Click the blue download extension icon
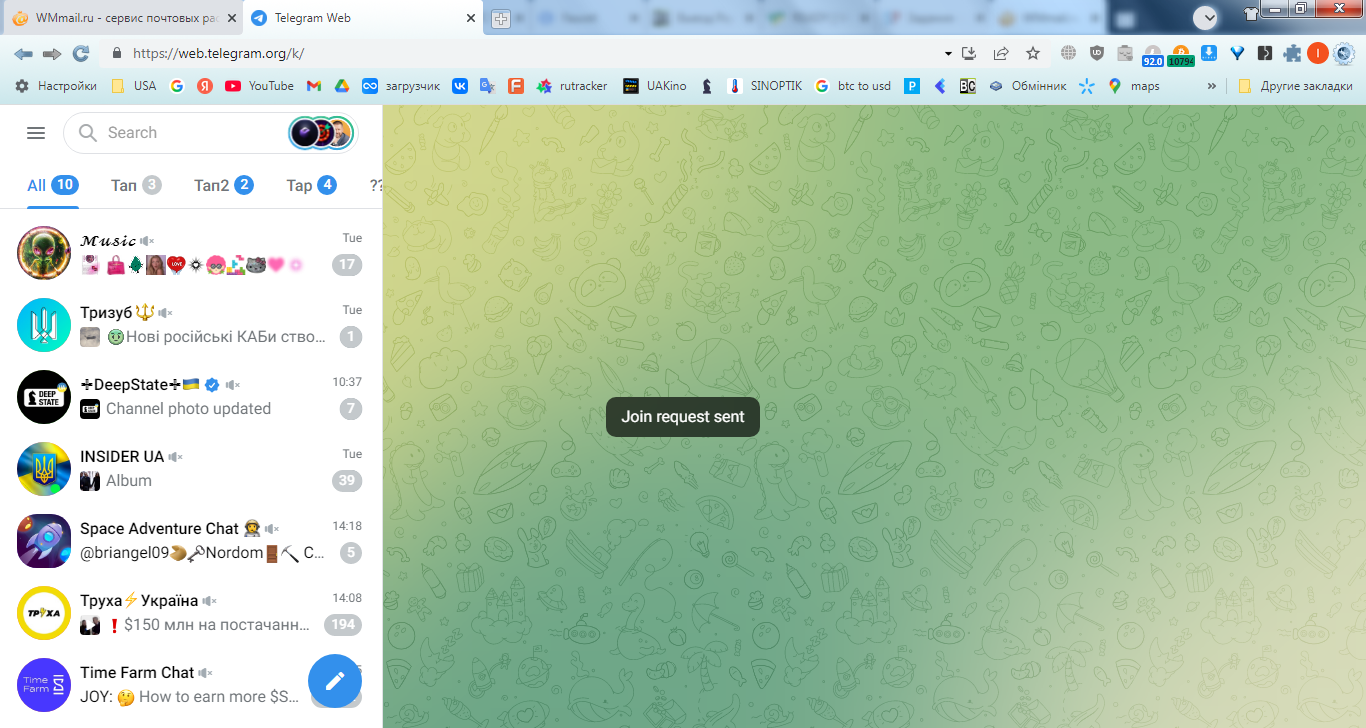Image resolution: width=1366 pixels, height=728 pixels. coord(1209,53)
